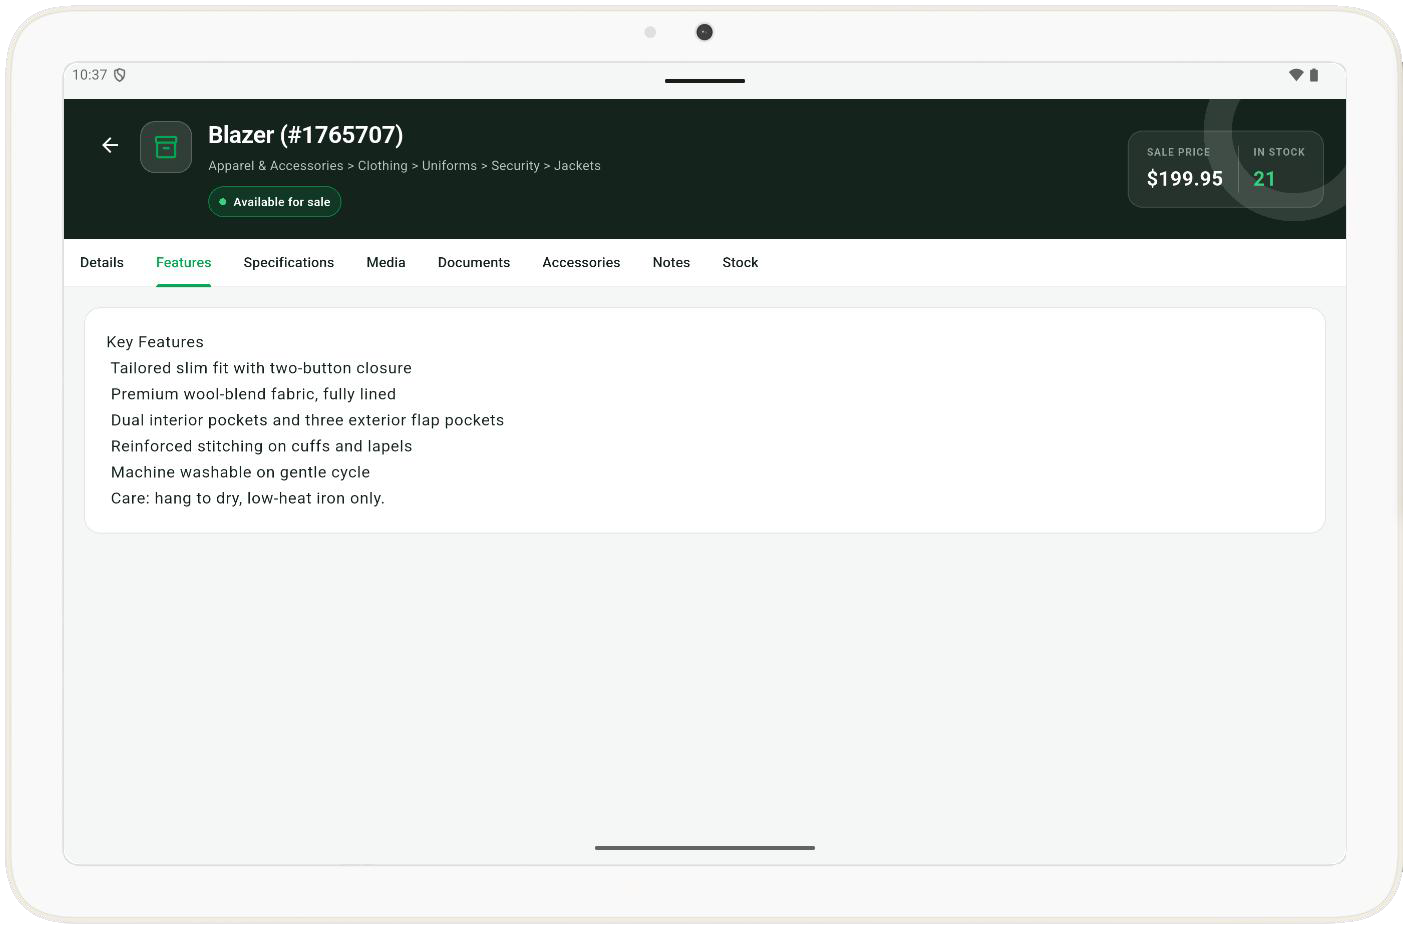Screen dimensions: 1418x928
Task: Tap the Available for sale badge
Action: (275, 202)
